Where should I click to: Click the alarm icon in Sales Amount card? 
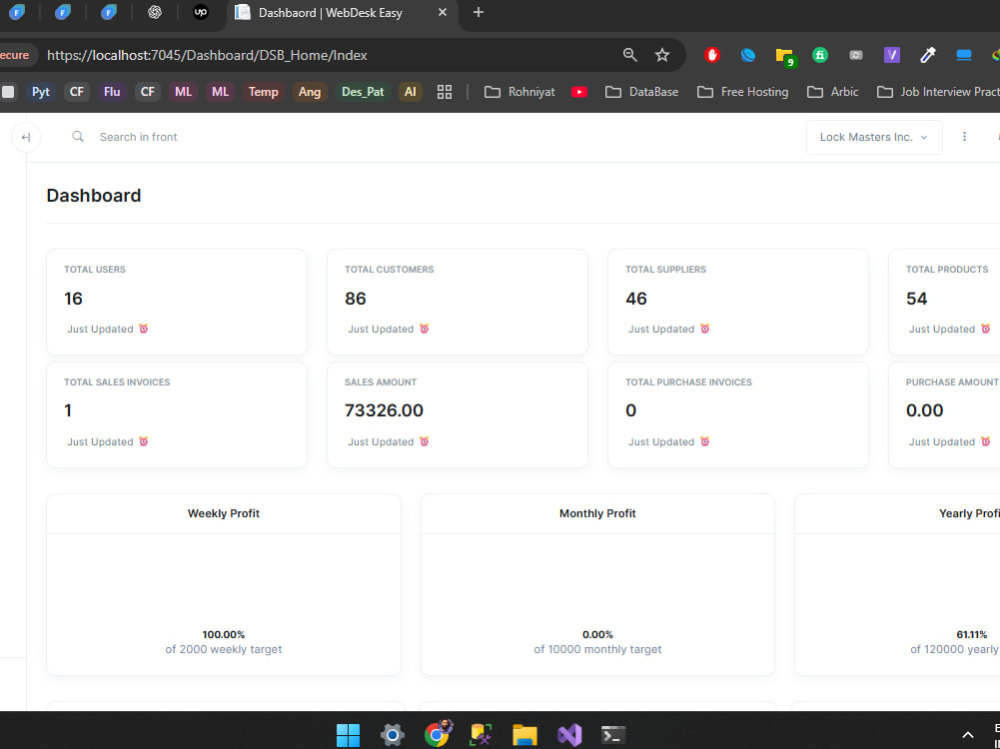pyautogui.click(x=424, y=441)
